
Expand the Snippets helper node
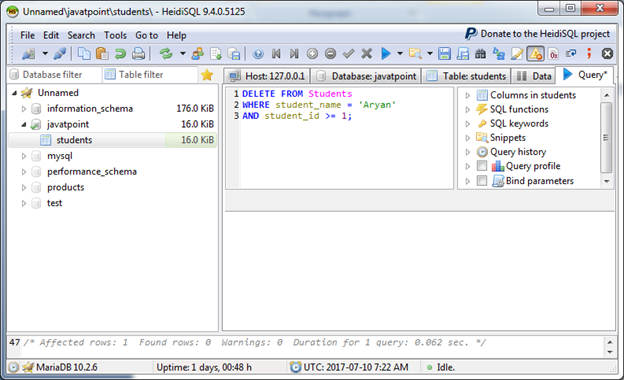coord(468,138)
